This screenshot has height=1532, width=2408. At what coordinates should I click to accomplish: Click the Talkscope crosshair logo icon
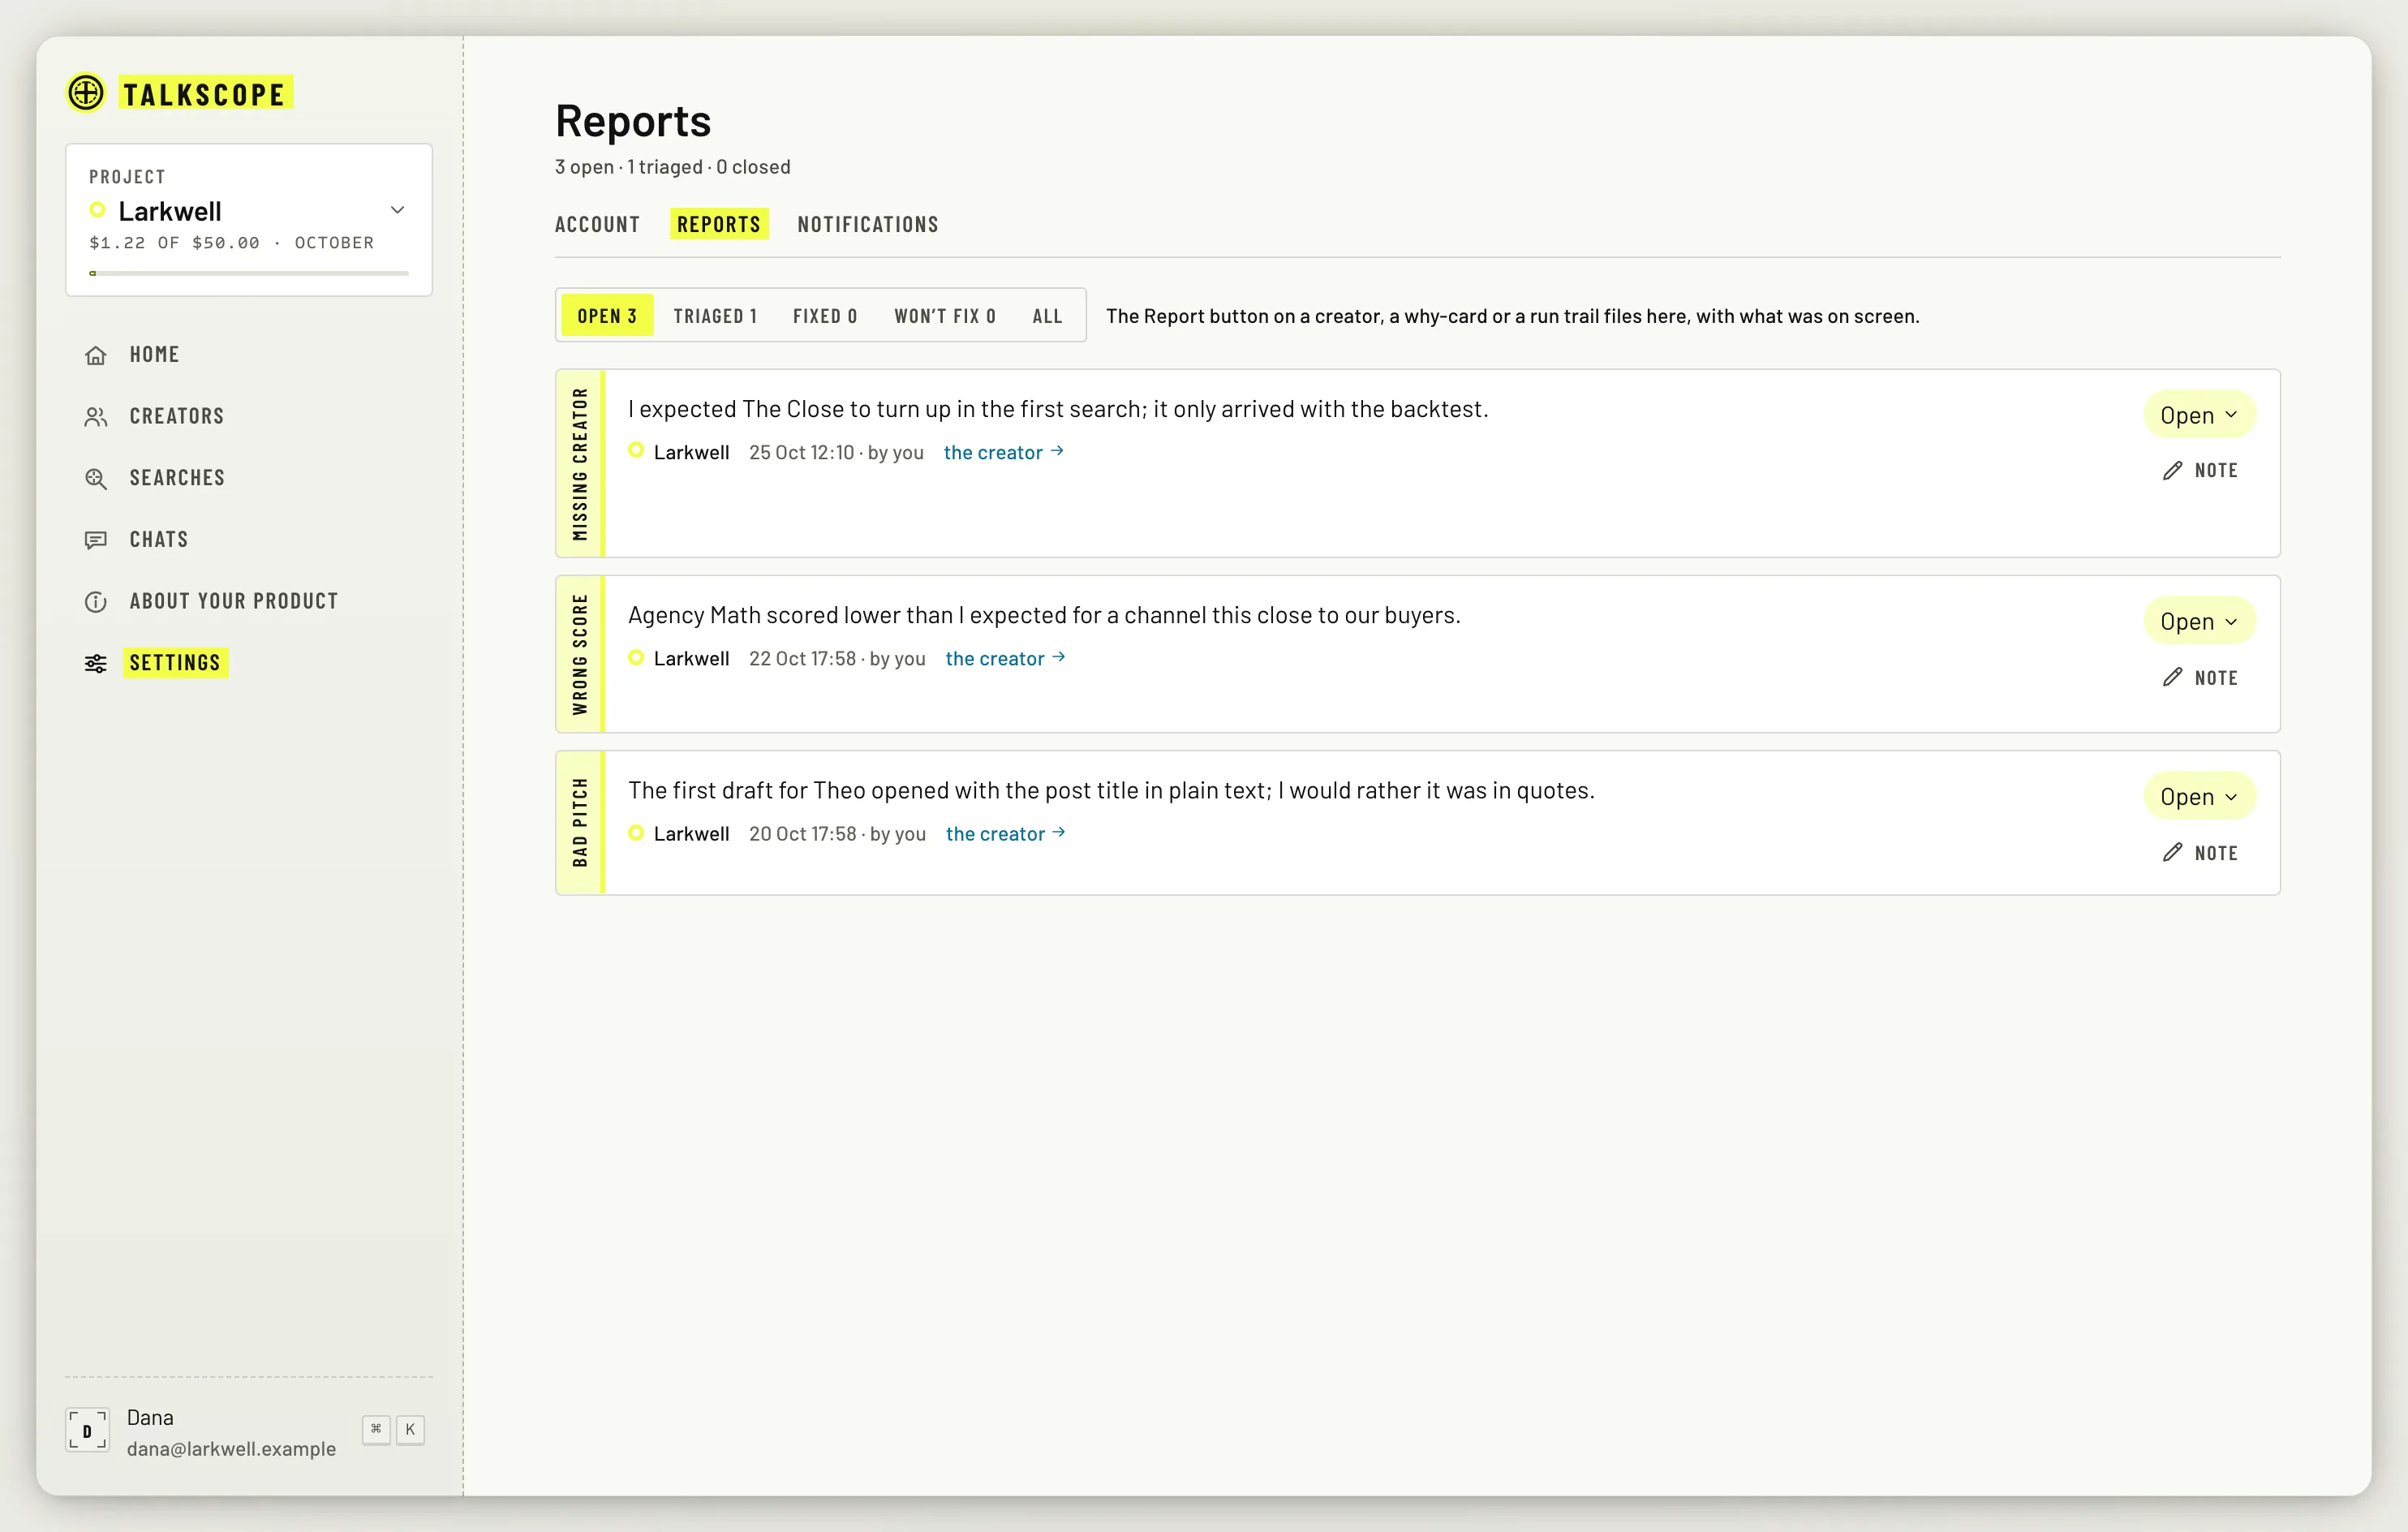tap(86, 93)
